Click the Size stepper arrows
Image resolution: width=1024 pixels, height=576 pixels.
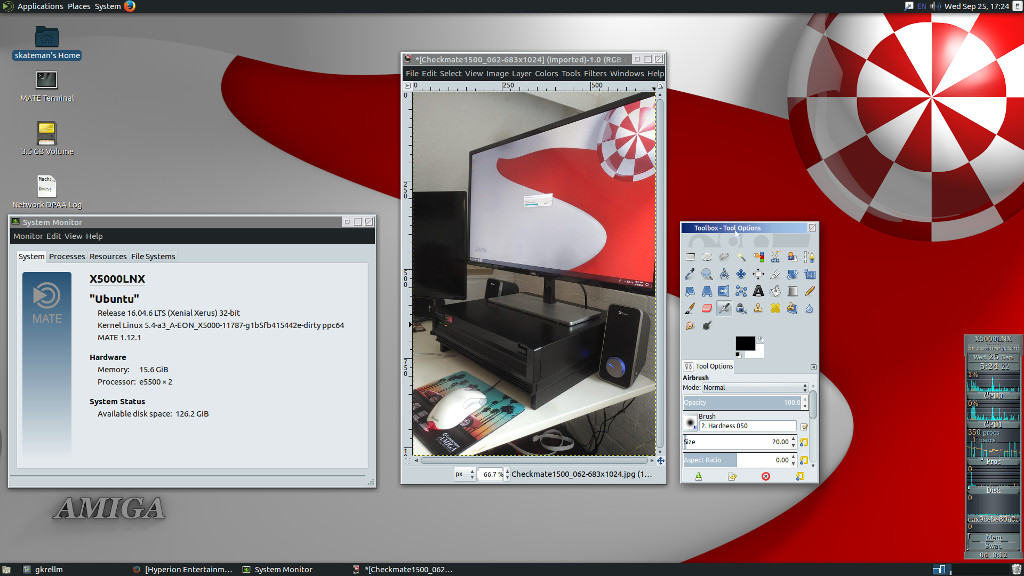pos(793,441)
